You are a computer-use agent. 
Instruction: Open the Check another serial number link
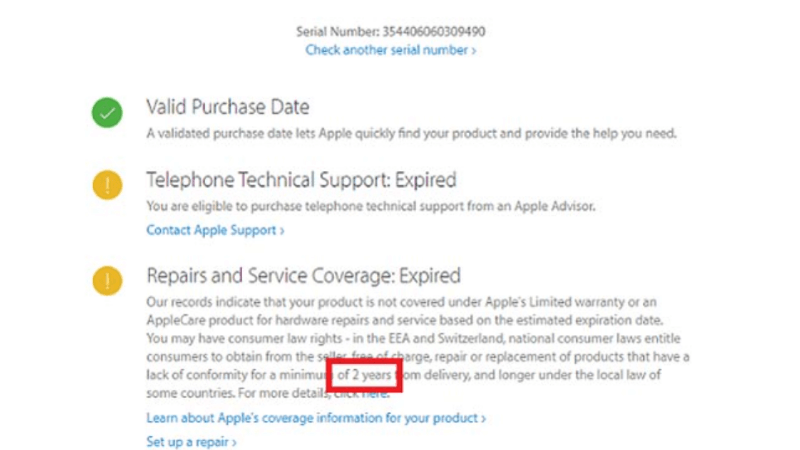point(387,49)
